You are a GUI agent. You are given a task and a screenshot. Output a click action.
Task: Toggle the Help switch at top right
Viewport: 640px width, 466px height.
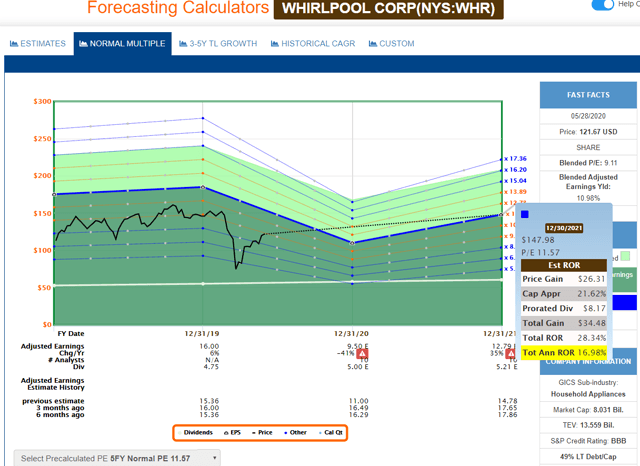tap(602, 4)
